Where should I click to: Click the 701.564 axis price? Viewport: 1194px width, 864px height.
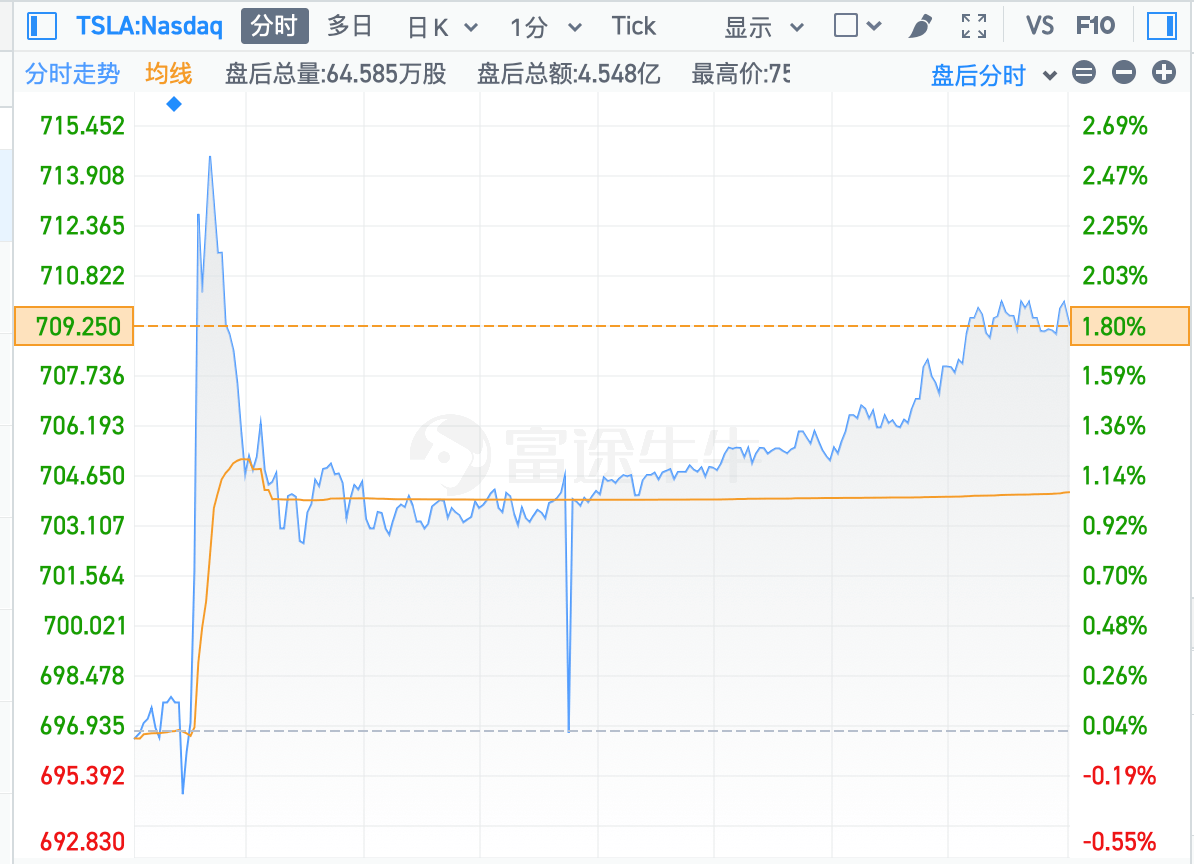tap(82, 575)
